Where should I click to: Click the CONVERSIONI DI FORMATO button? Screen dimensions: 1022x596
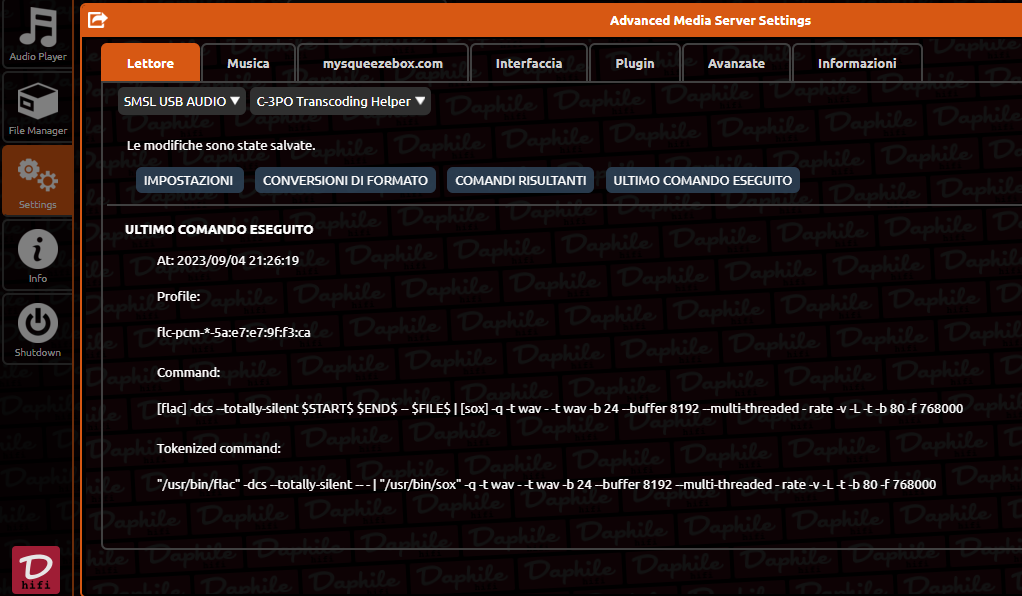(x=345, y=180)
